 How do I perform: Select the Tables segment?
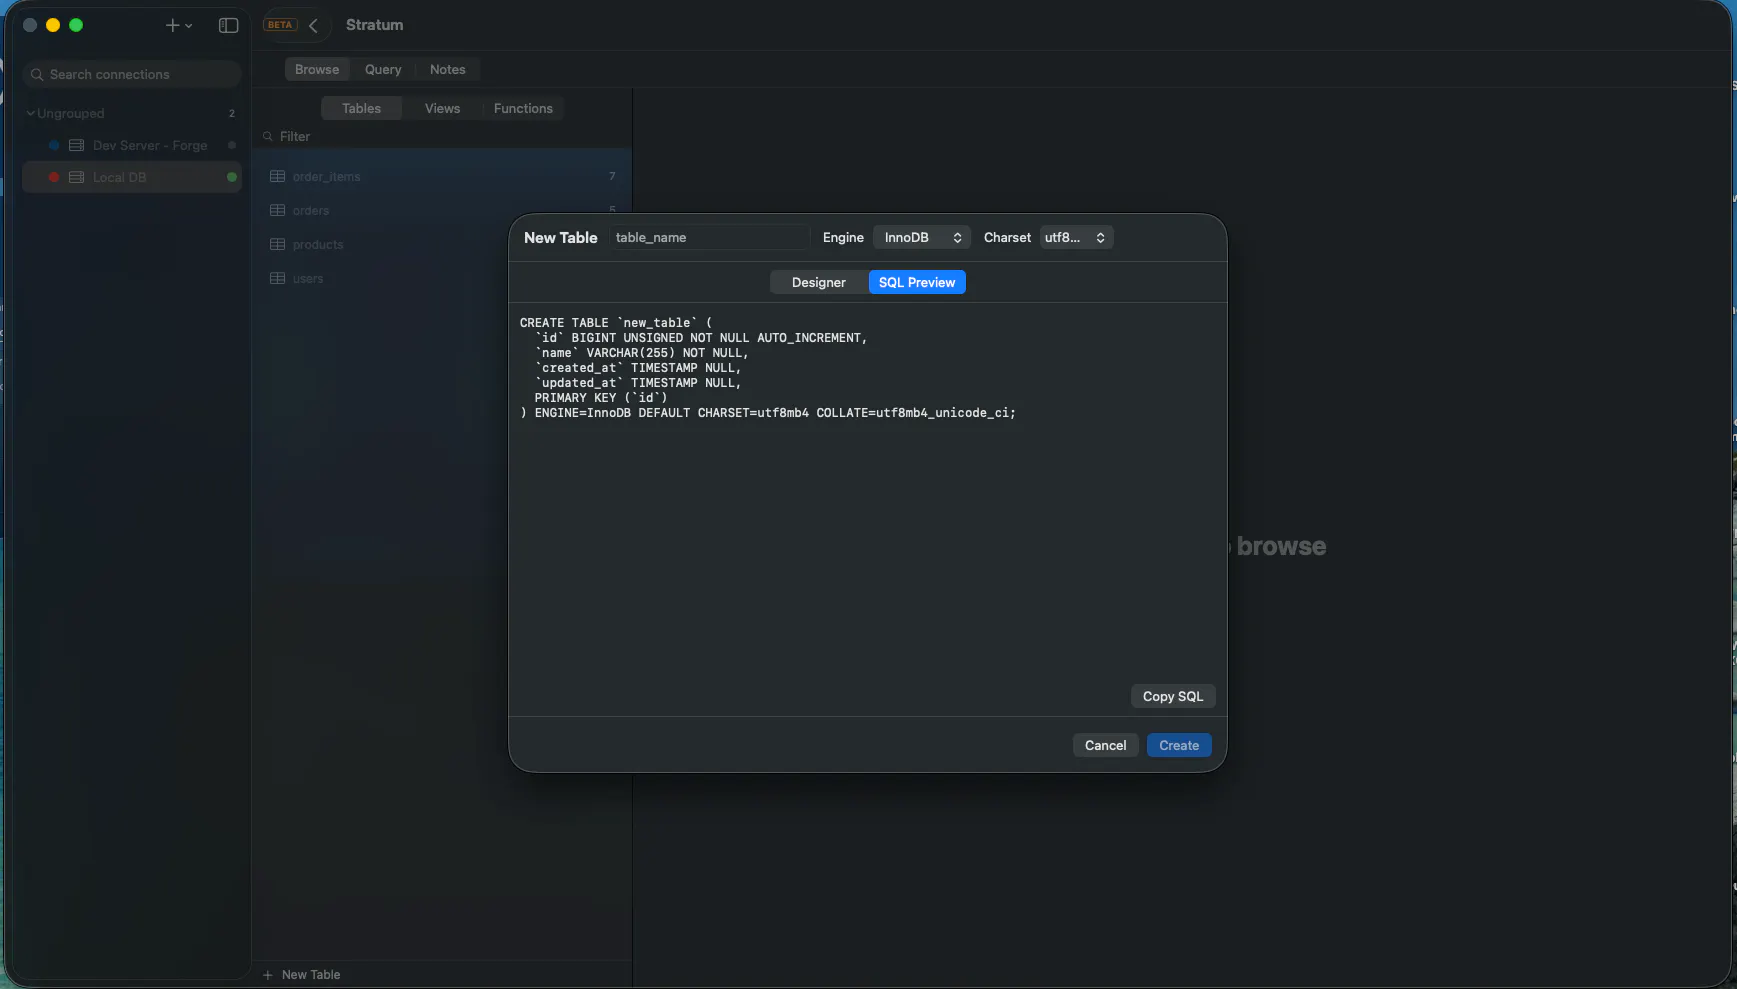coord(361,109)
